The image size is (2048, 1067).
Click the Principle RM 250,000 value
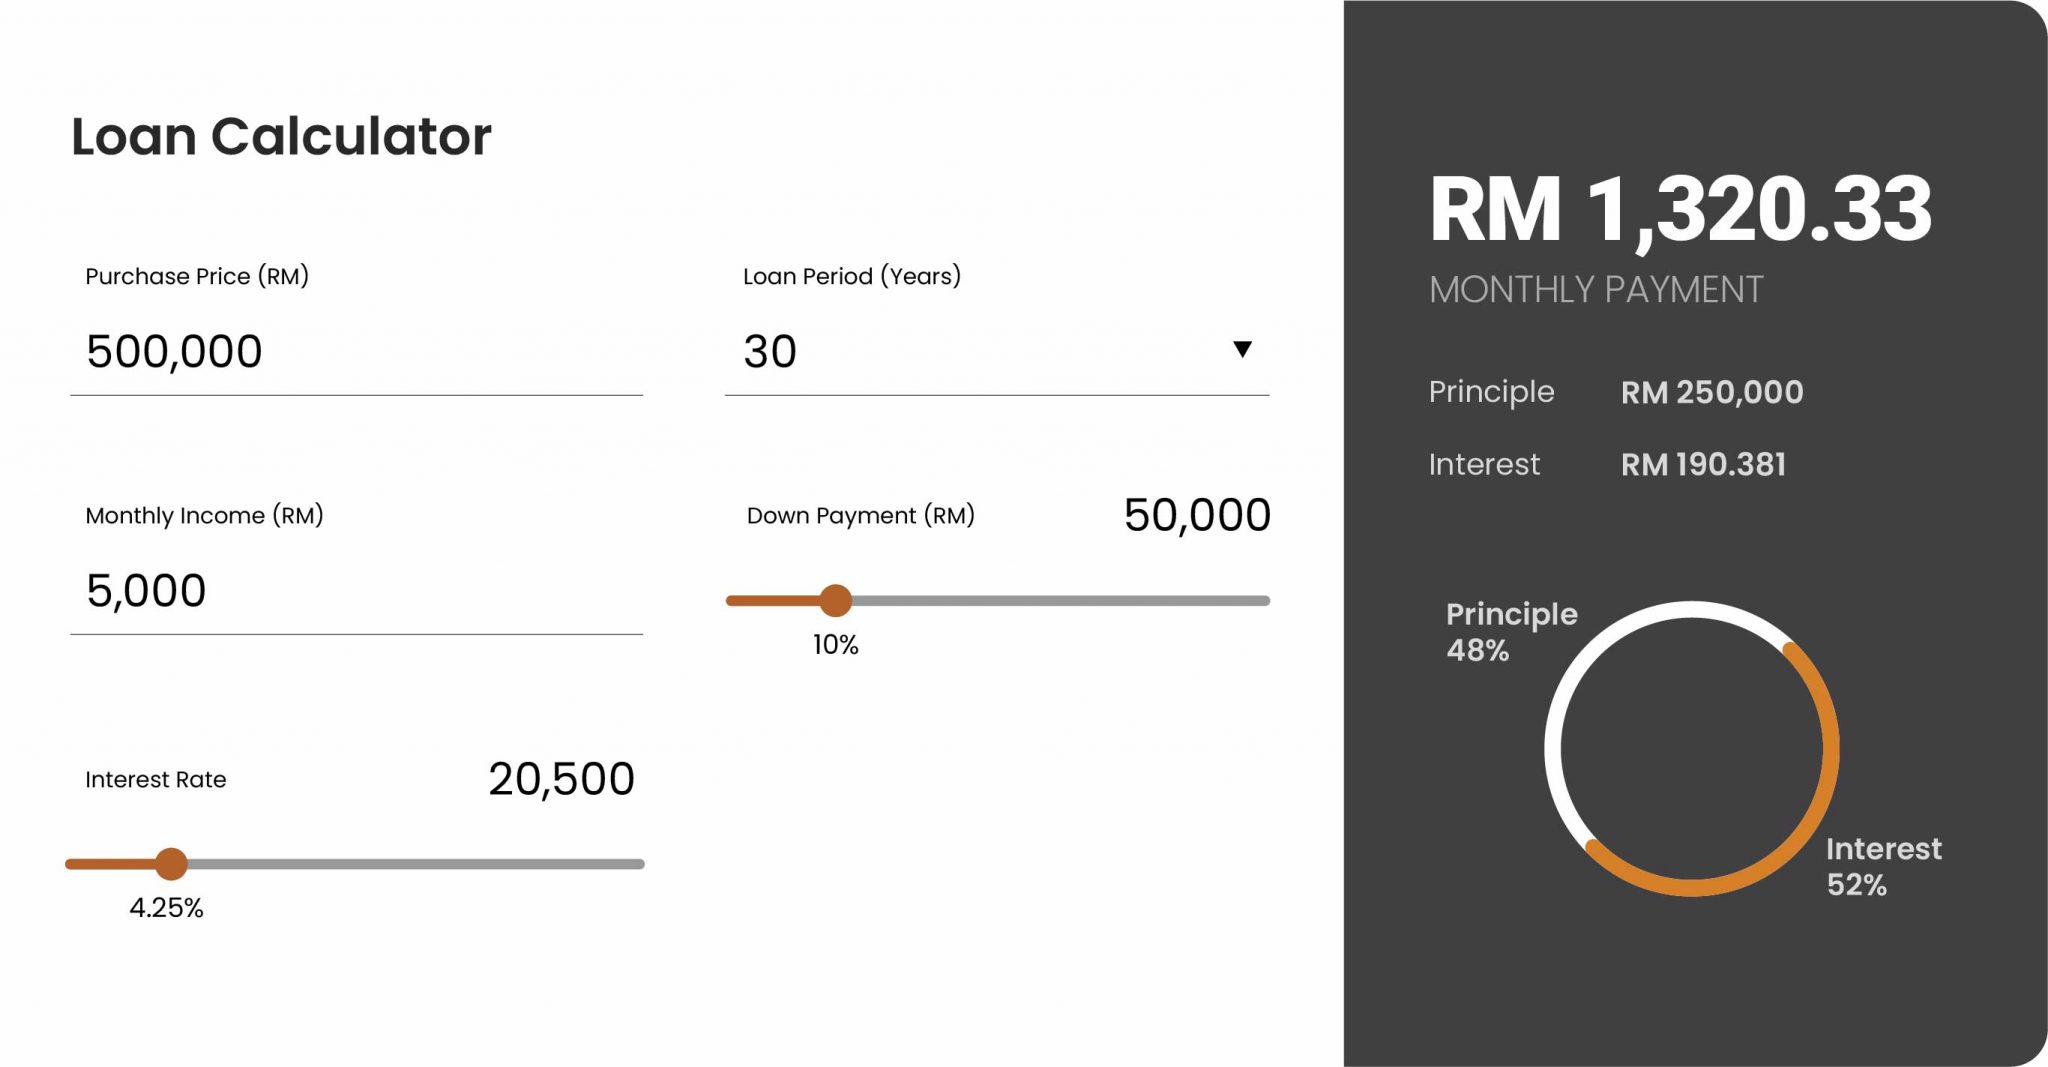click(1712, 392)
